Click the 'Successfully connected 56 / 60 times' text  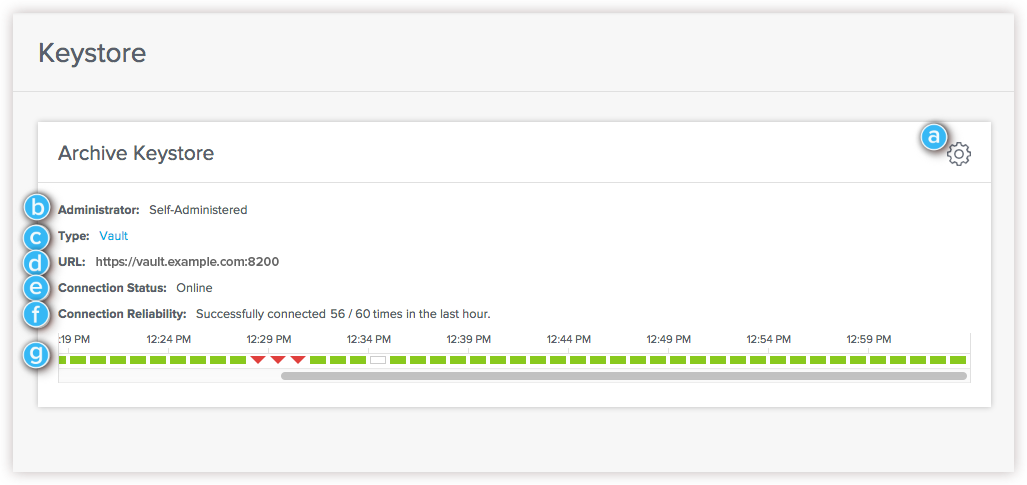pyautogui.click(x=343, y=314)
